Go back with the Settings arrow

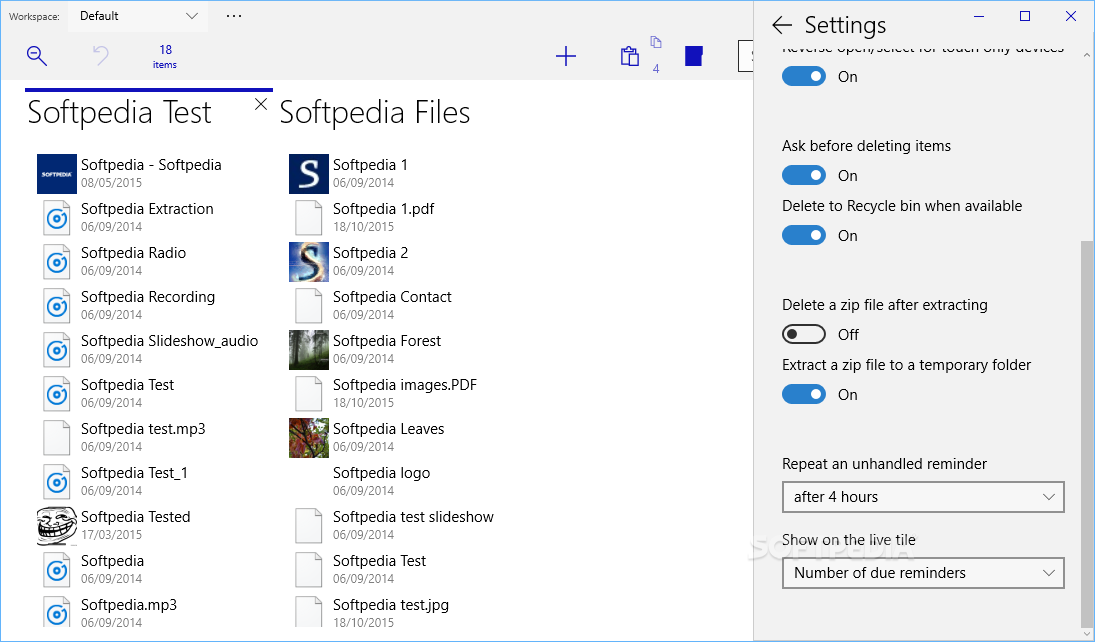pyautogui.click(x=781, y=25)
